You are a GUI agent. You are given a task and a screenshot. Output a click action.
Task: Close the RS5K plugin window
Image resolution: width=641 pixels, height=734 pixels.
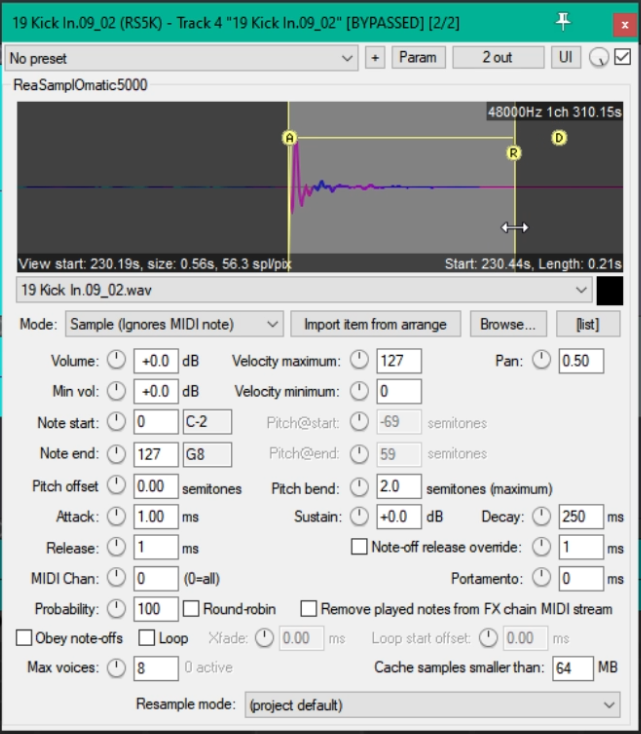pyautogui.click(x=625, y=25)
